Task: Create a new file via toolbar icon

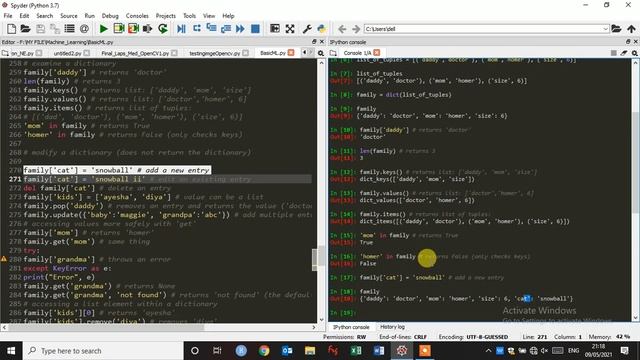Action: coord(11,29)
